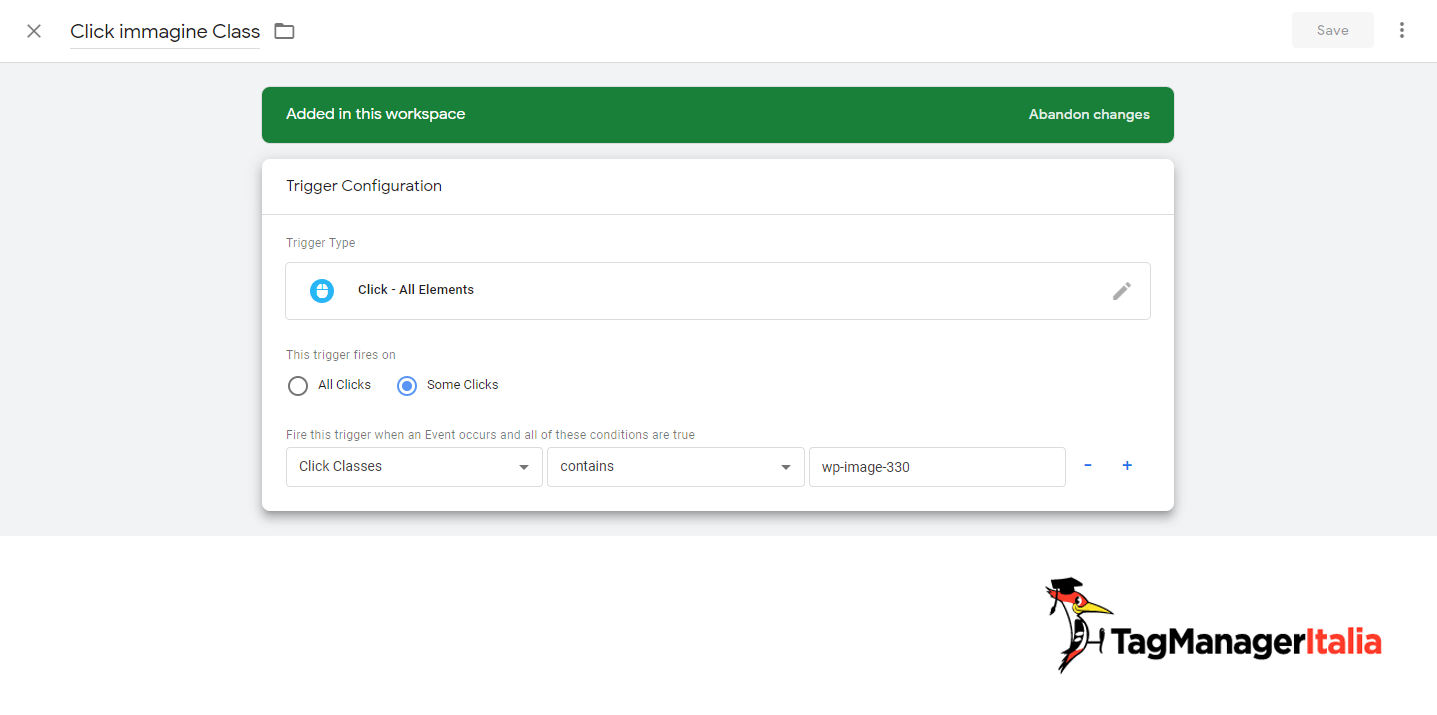Click the blue mouse click trigger icon
The height and width of the screenshot is (715, 1437).
point(322,291)
